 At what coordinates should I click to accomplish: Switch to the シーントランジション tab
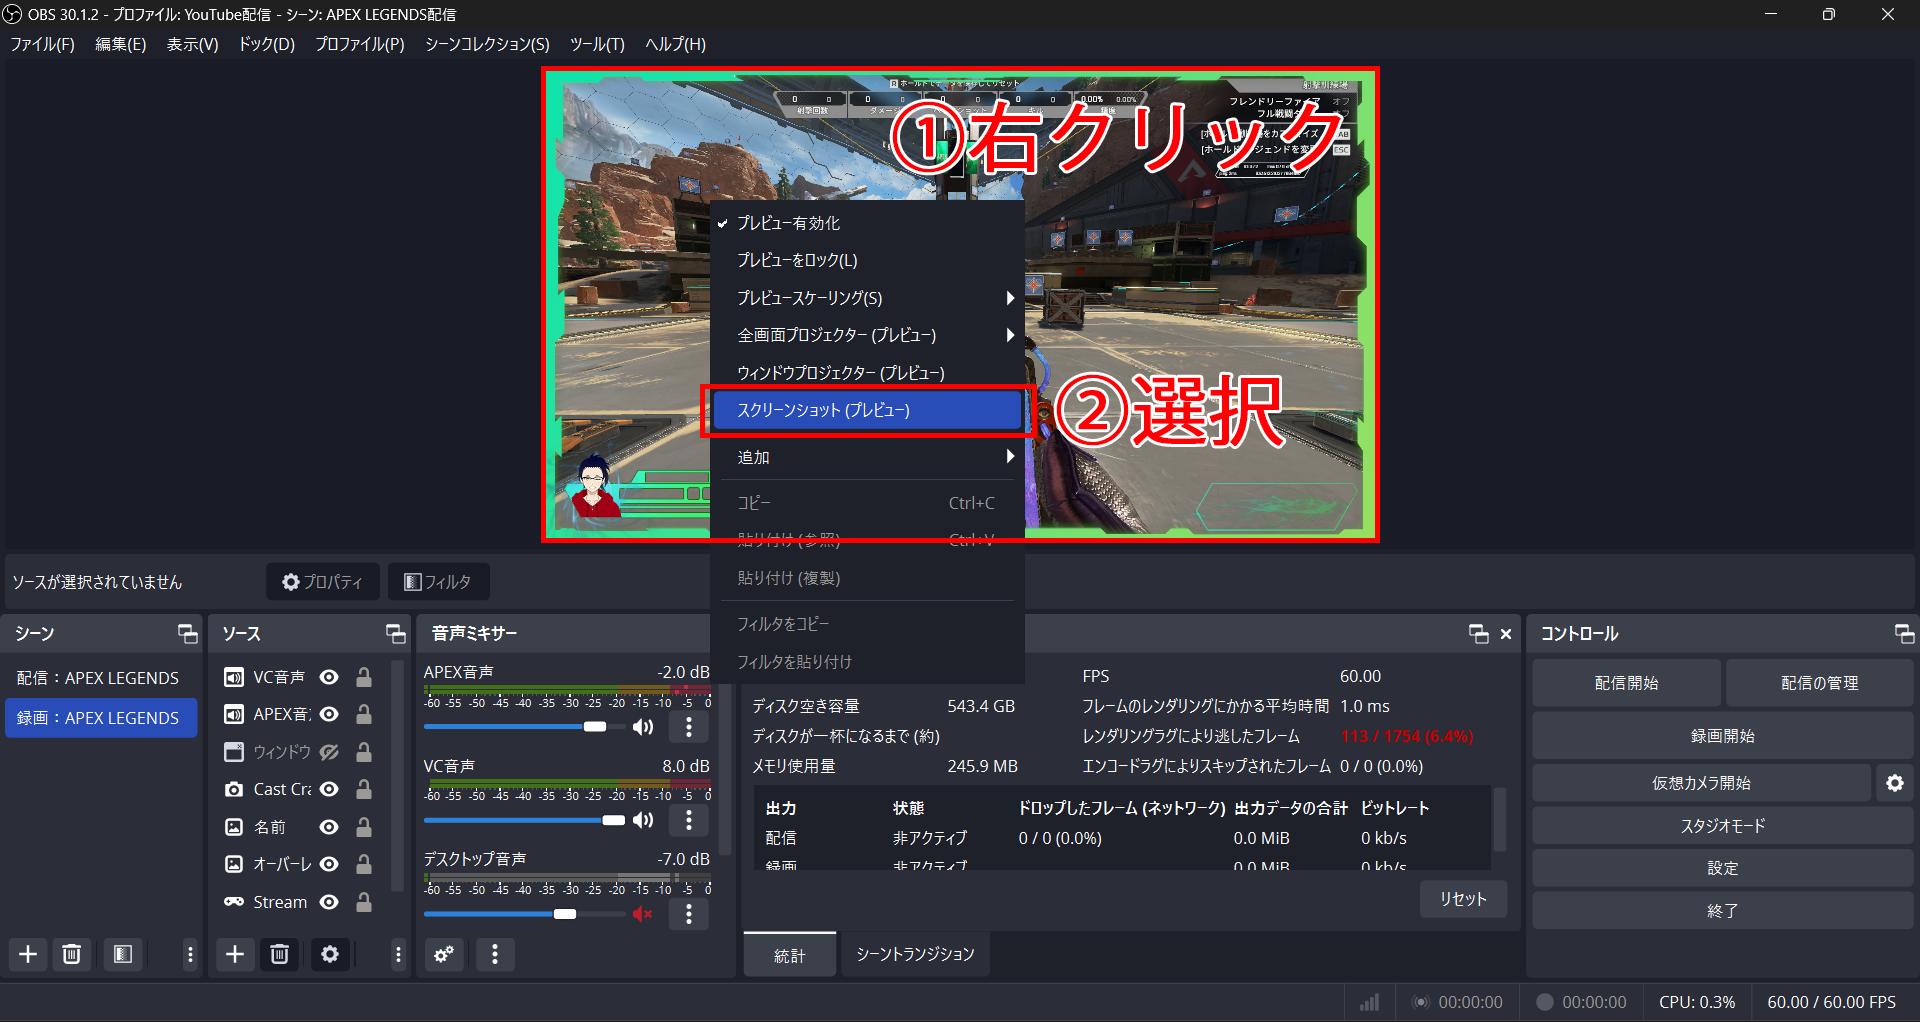click(915, 954)
